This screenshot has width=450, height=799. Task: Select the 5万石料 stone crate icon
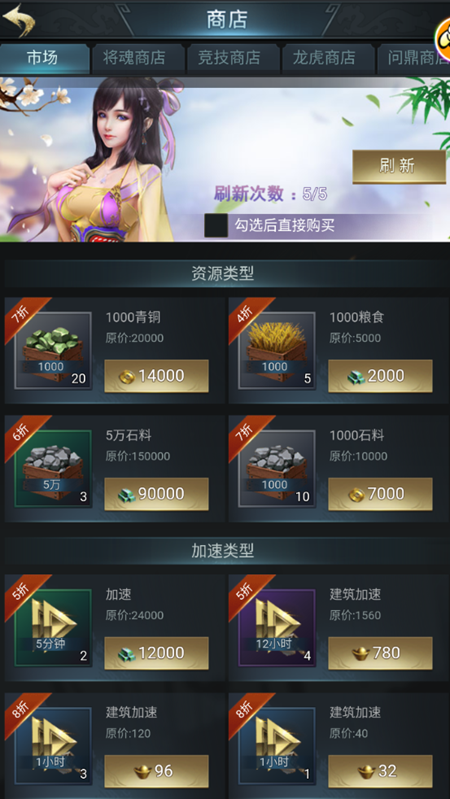click(53, 469)
